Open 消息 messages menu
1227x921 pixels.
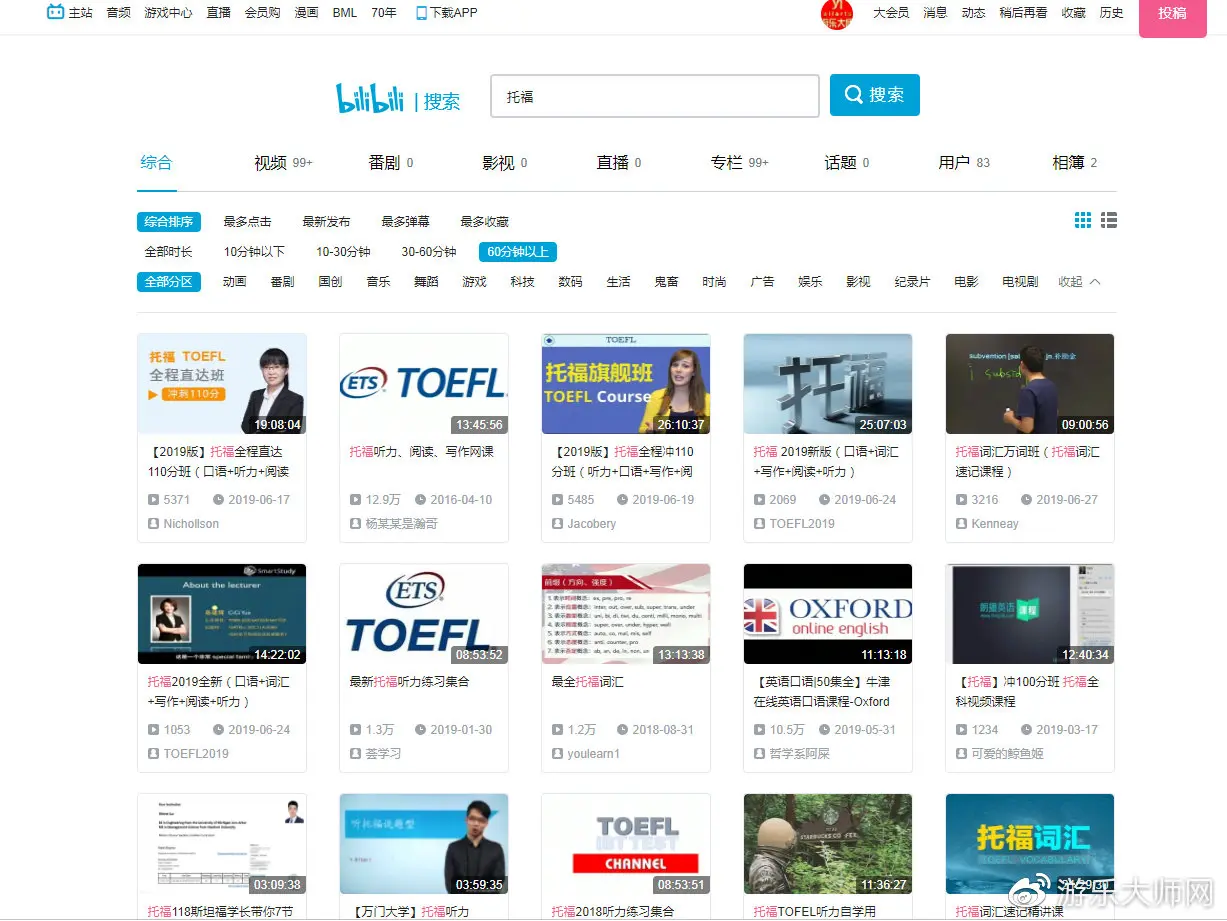[935, 13]
